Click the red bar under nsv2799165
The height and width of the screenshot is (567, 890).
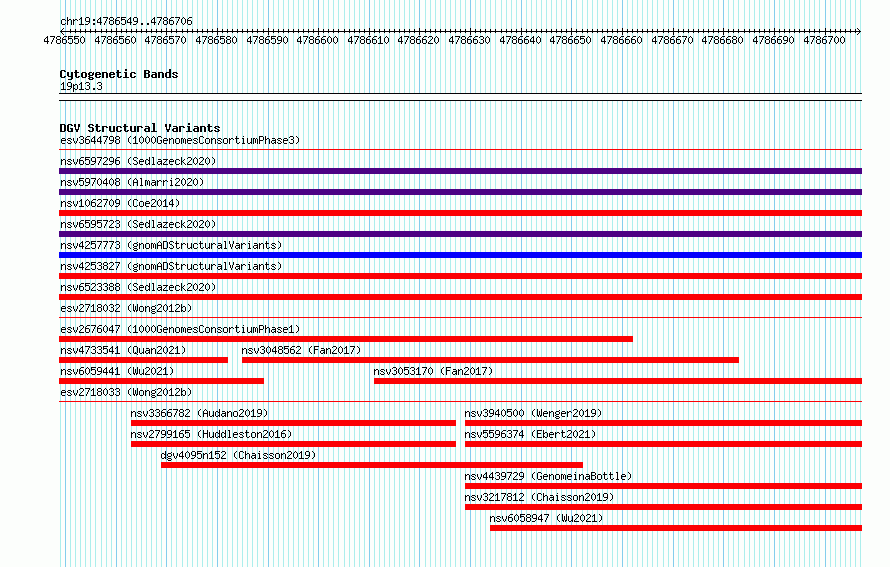pyautogui.click(x=293, y=444)
